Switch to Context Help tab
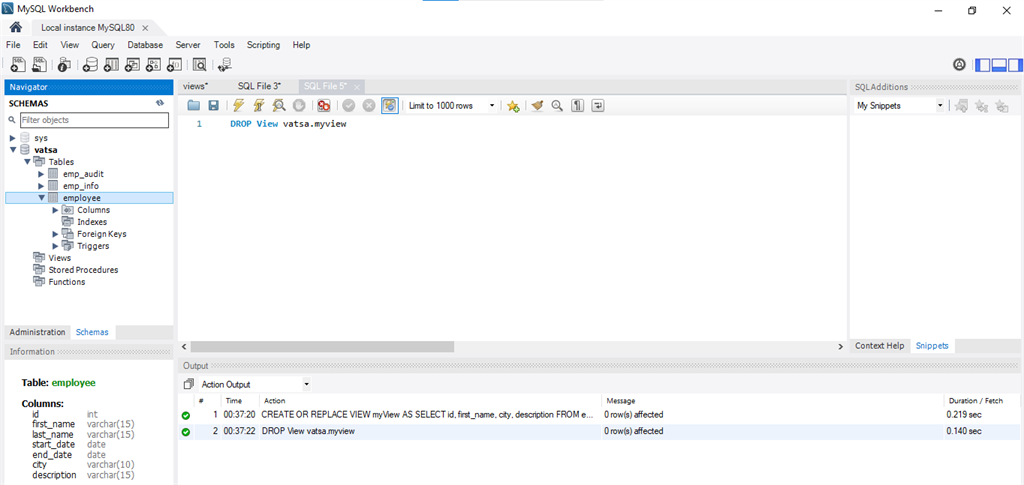The image size is (1024, 485). 880,346
